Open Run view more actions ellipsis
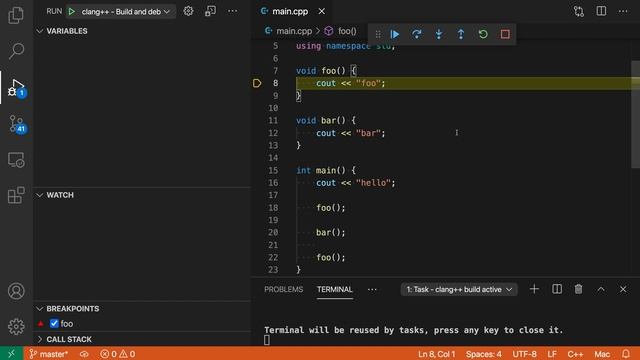Viewport: 640px width, 360px height. [232, 11]
